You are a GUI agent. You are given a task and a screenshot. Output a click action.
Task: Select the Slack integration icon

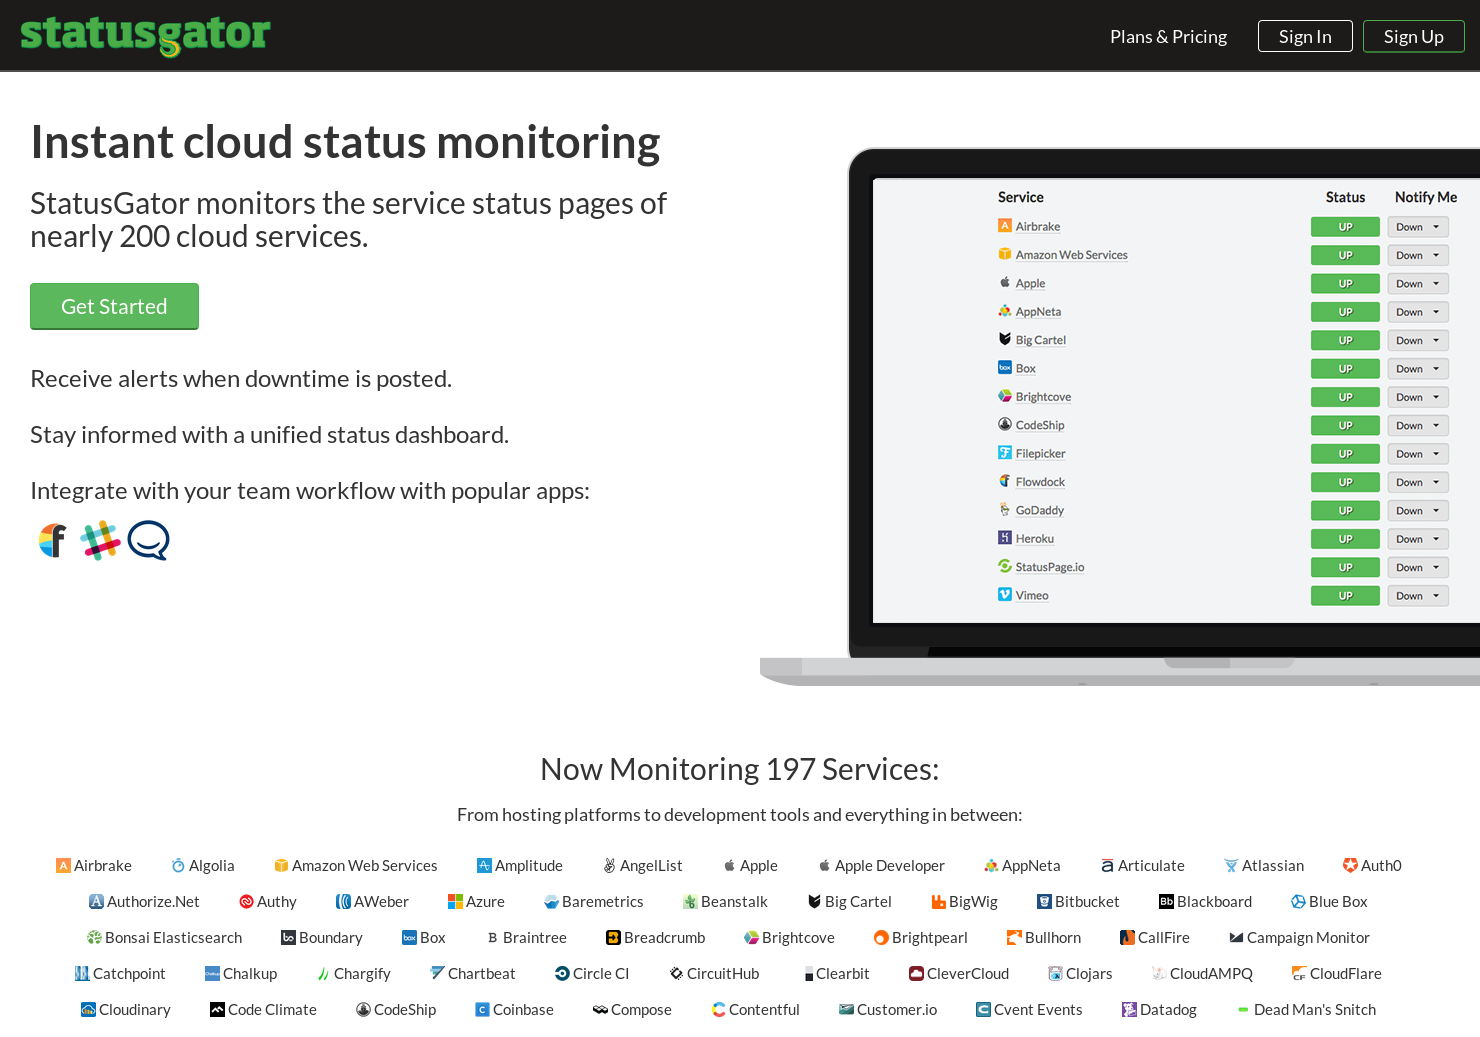click(x=100, y=540)
